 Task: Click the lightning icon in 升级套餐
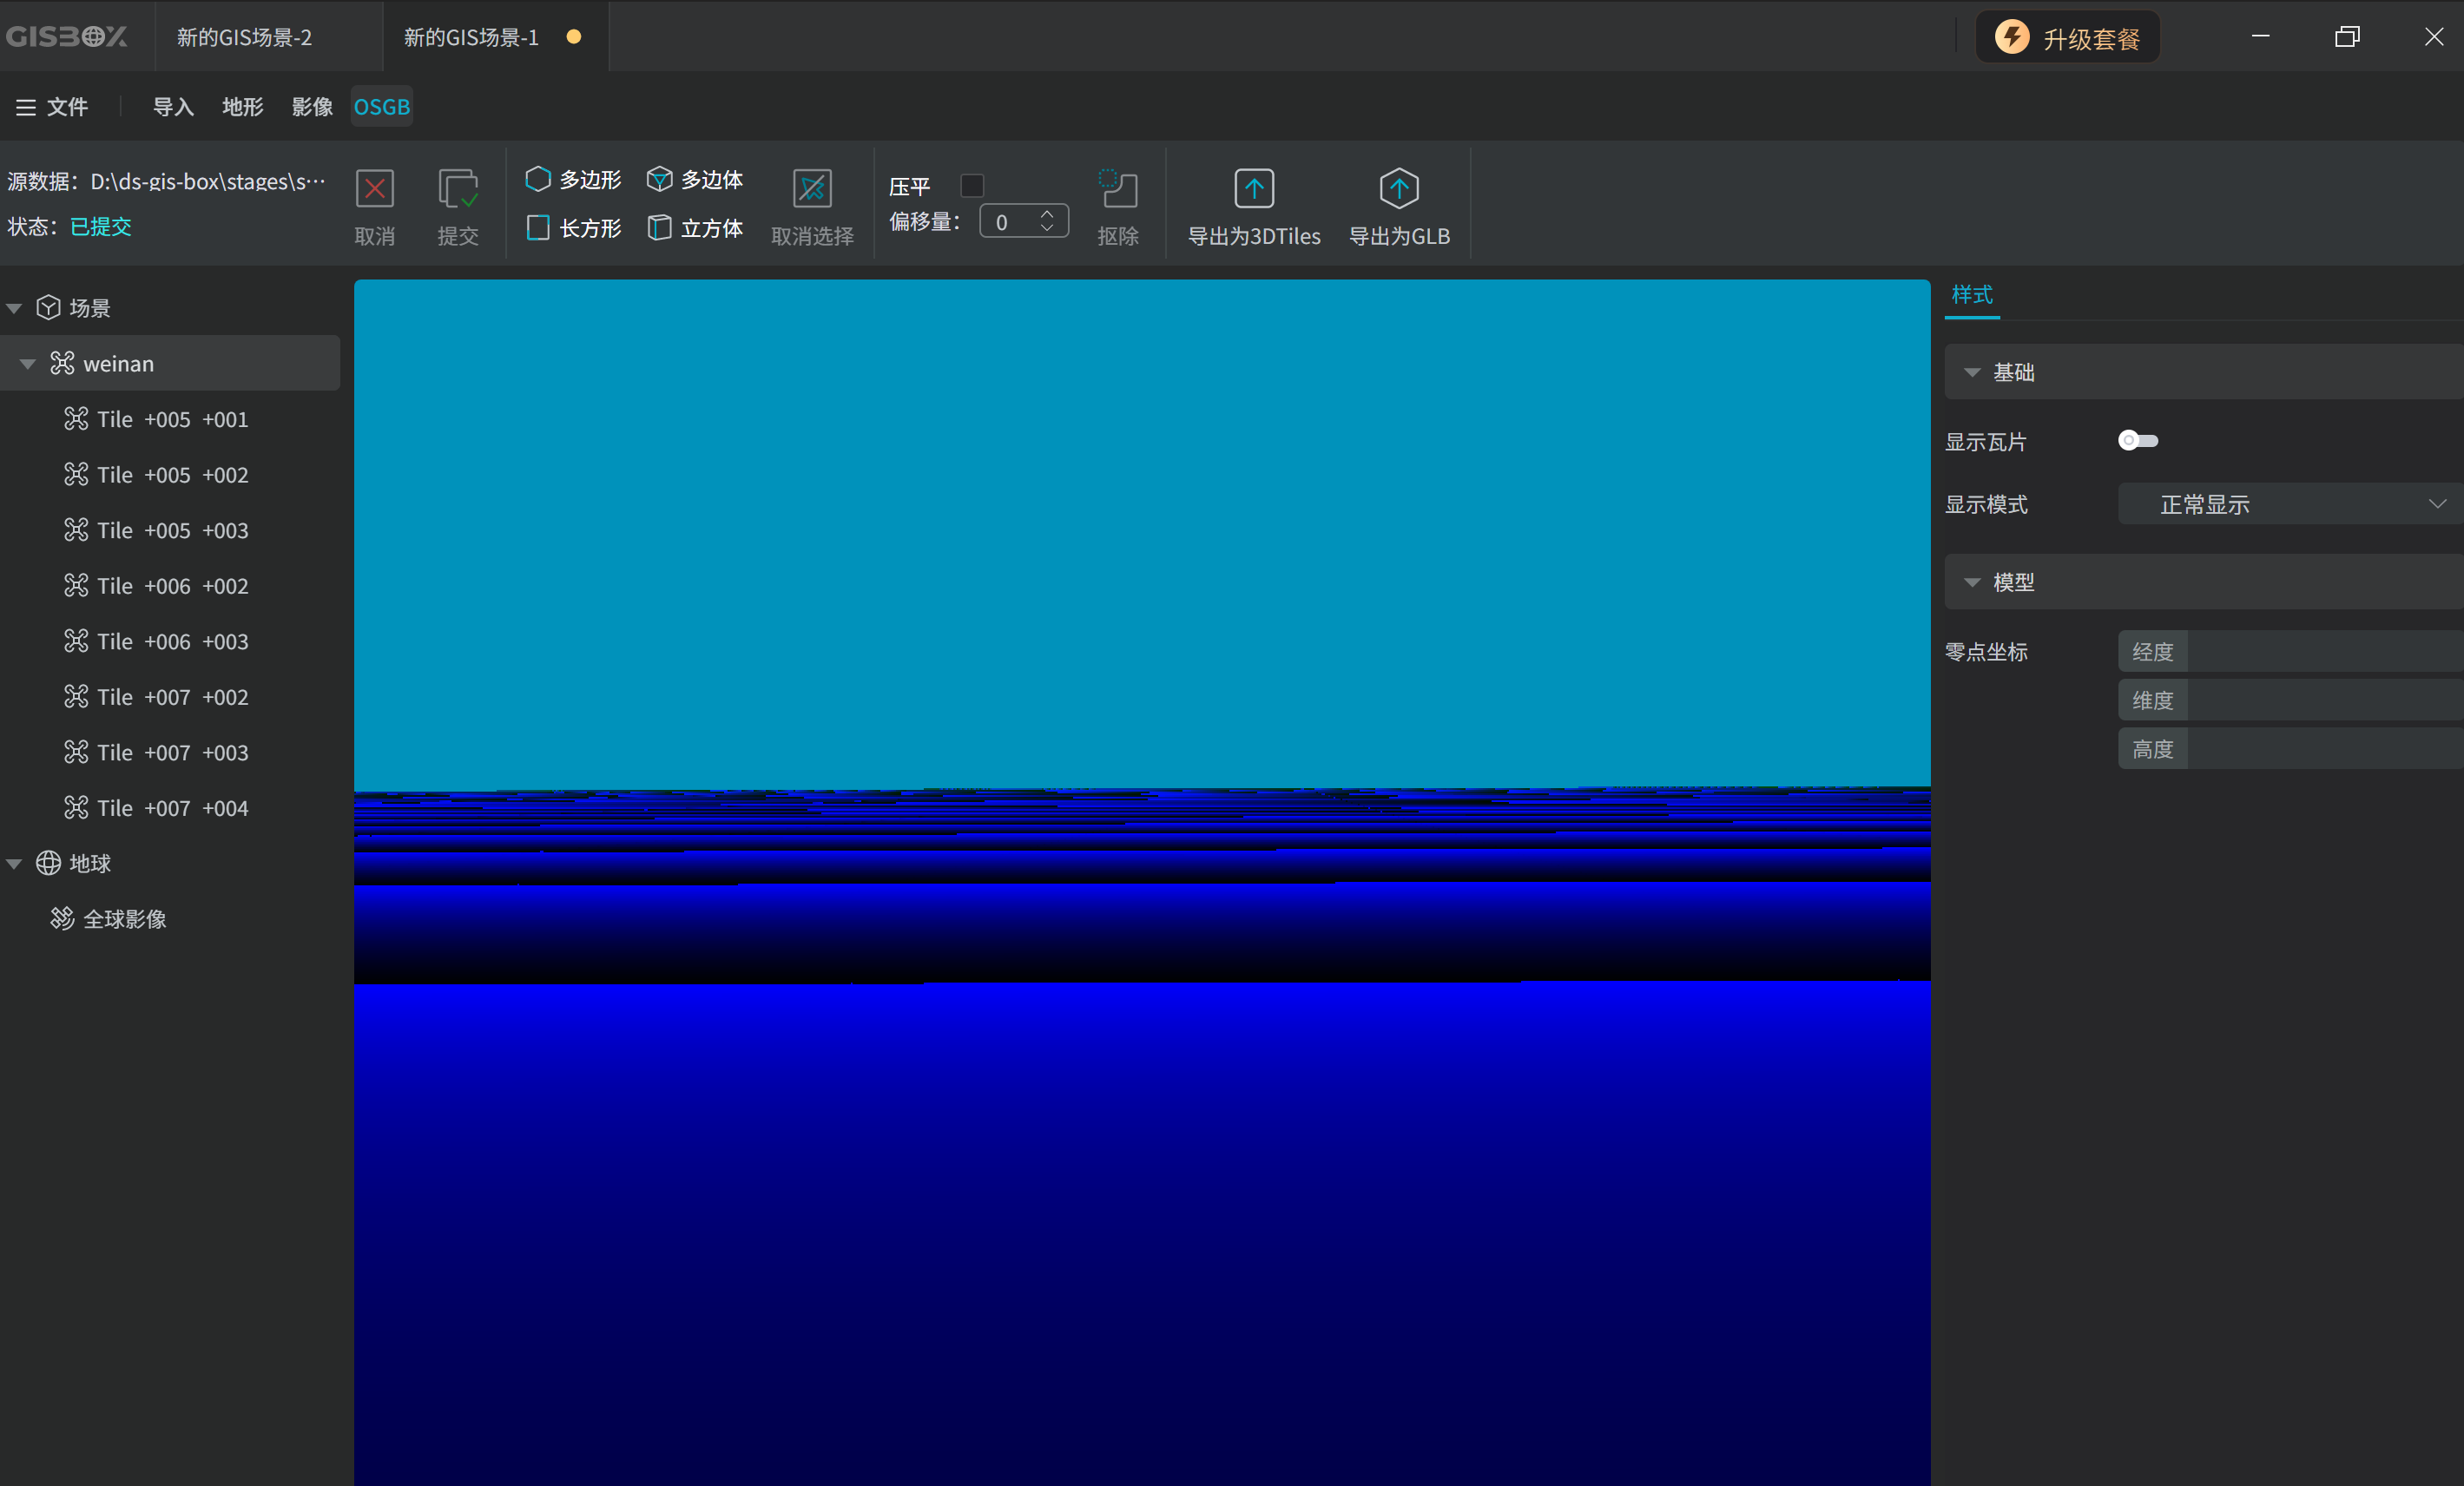pyautogui.click(x=2012, y=37)
